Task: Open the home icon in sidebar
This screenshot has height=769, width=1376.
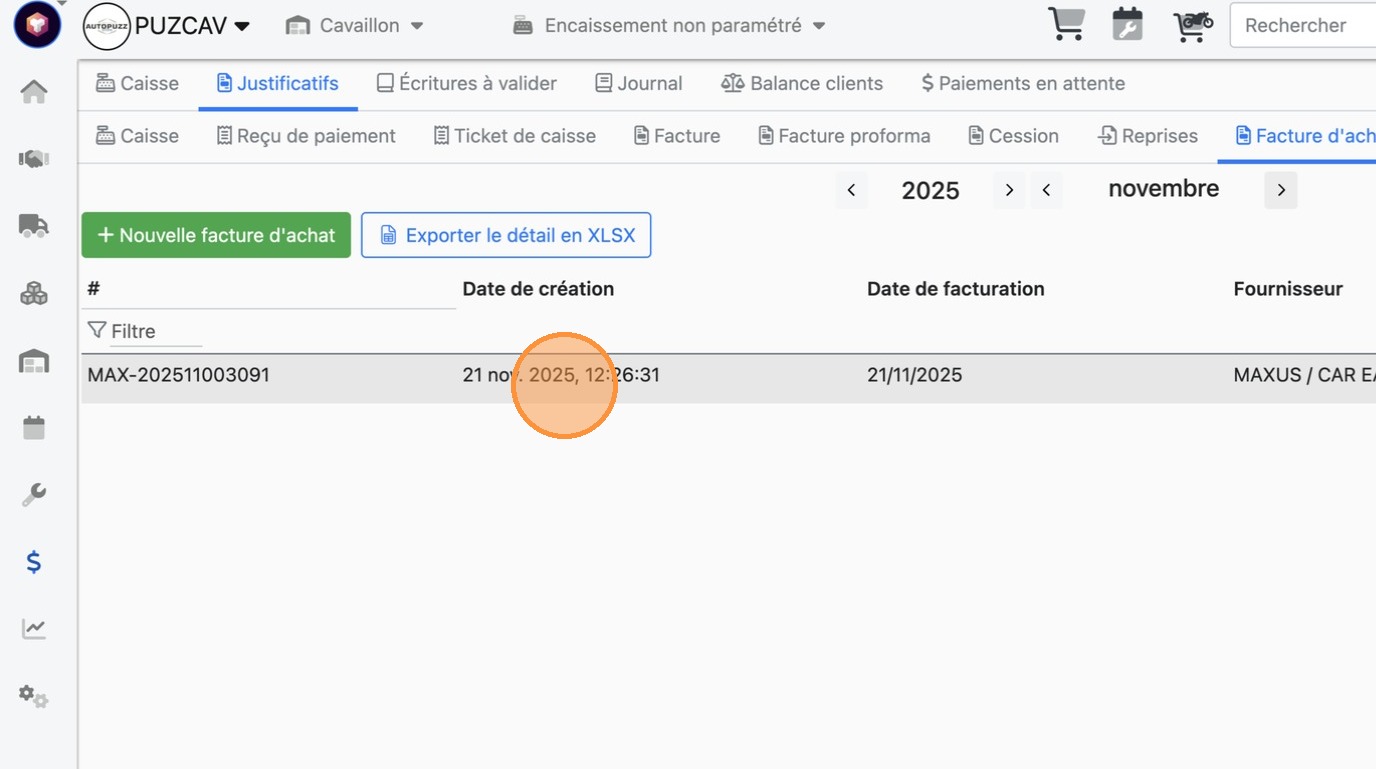Action: (34, 92)
